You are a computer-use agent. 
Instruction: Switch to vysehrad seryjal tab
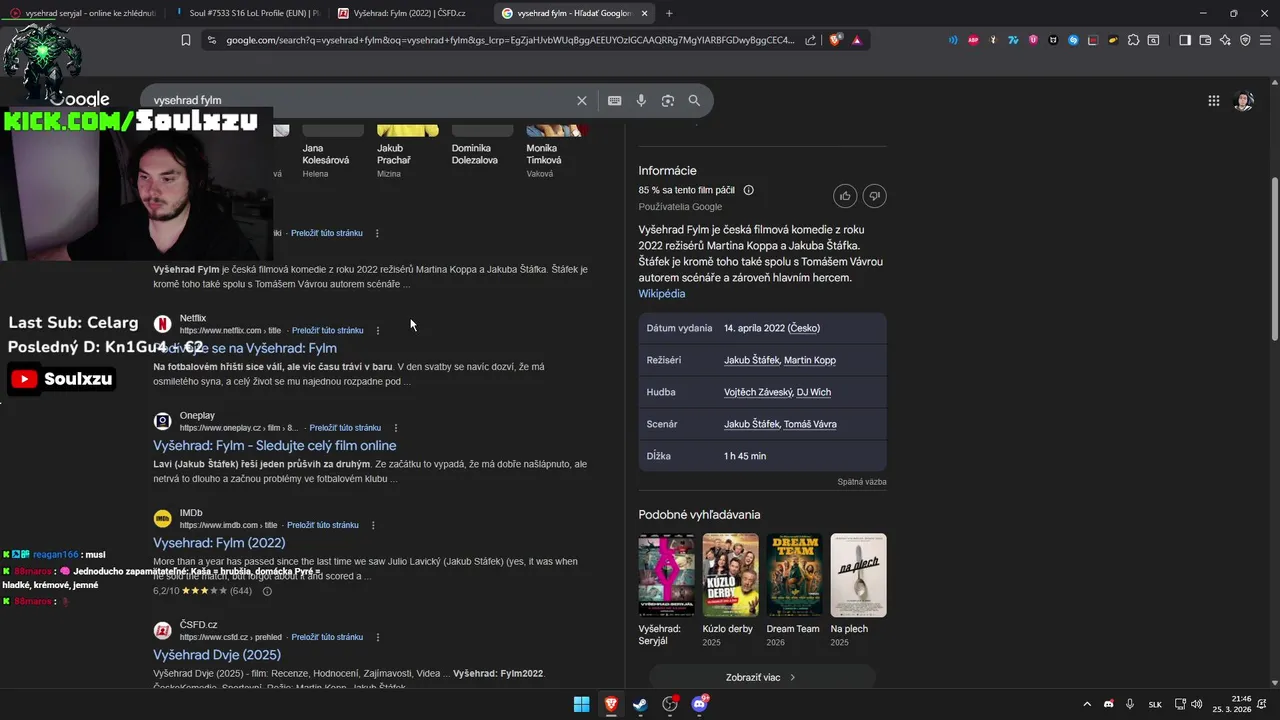coord(82,13)
